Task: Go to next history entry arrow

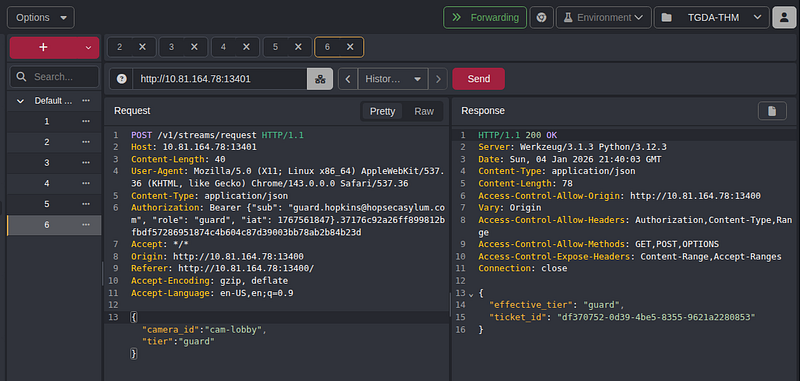Action: point(438,79)
